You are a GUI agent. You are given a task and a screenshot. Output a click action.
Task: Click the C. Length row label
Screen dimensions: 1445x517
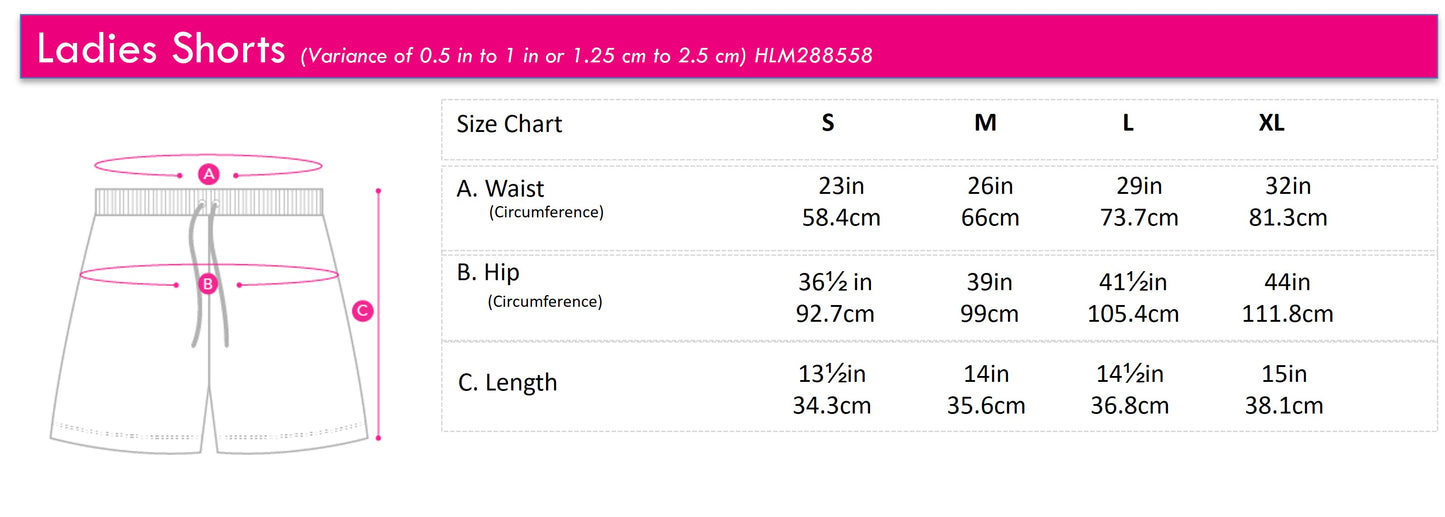(x=508, y=383)
